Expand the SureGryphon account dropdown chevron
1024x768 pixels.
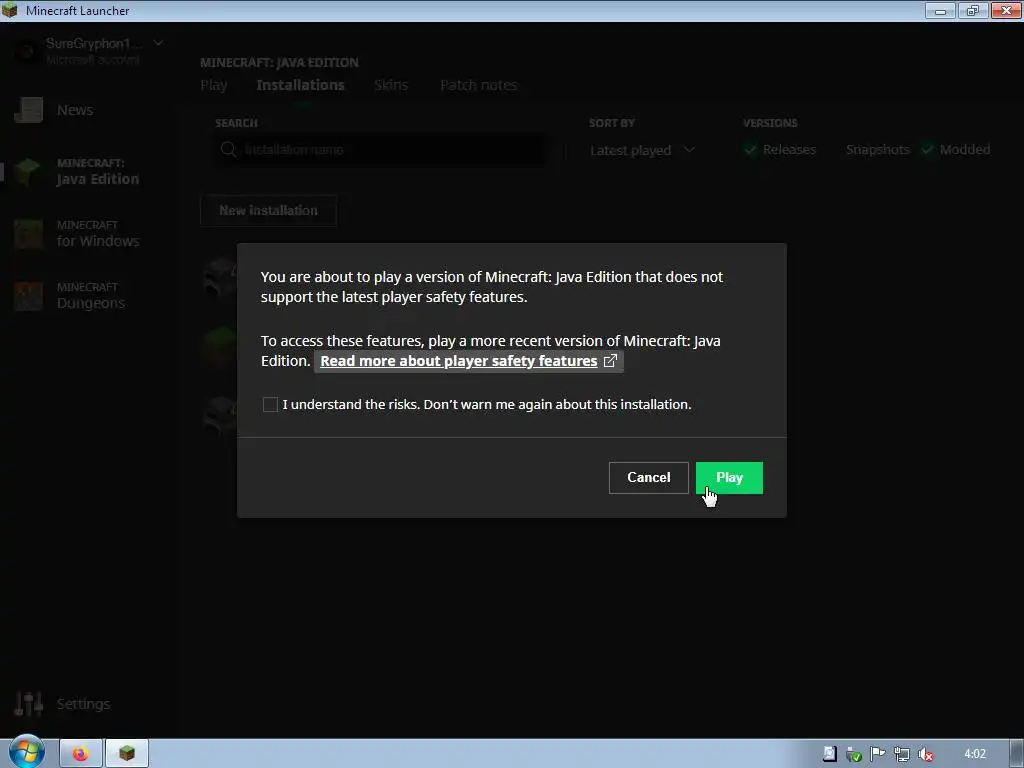coord(158,43)
